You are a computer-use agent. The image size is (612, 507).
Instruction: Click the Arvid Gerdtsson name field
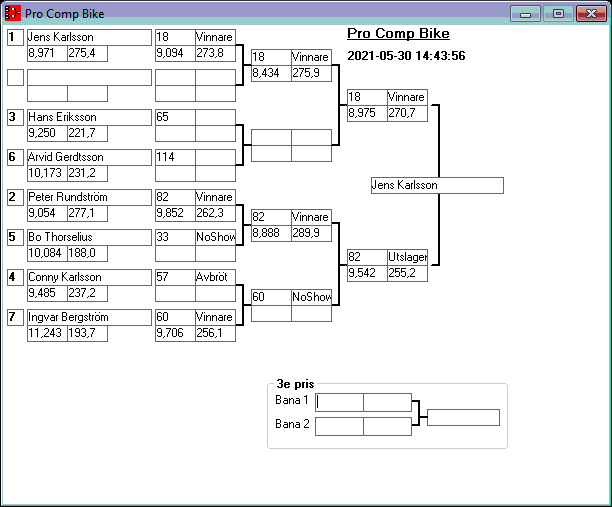(x=88, y=157)
